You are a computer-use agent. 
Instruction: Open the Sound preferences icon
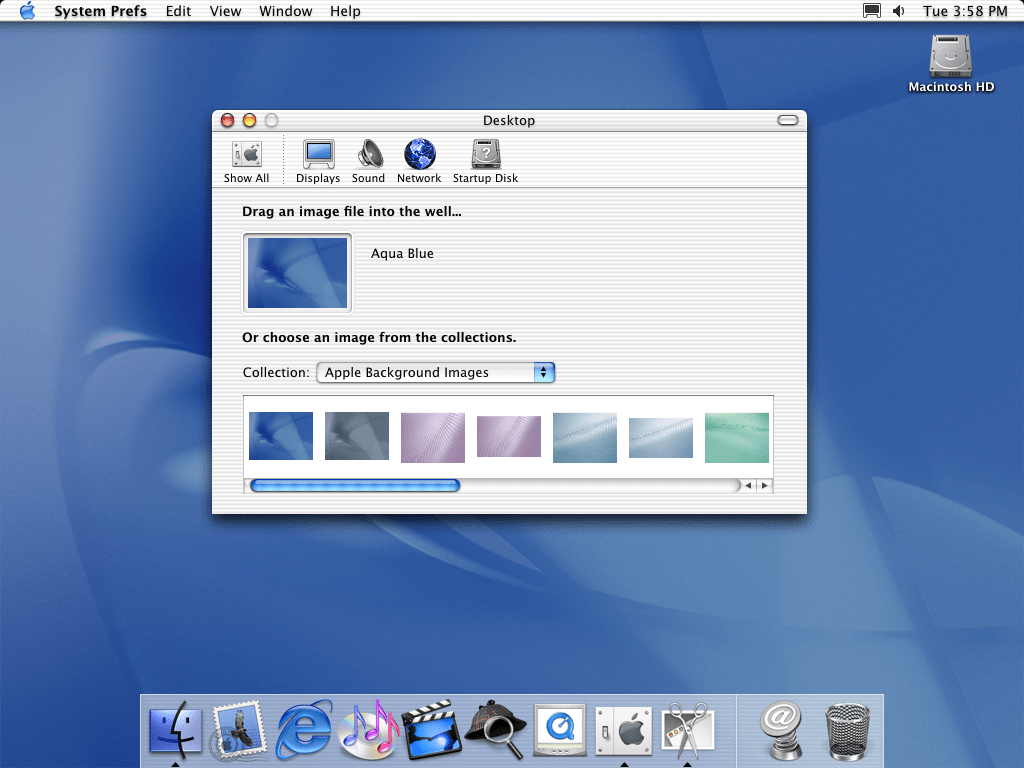368,161
